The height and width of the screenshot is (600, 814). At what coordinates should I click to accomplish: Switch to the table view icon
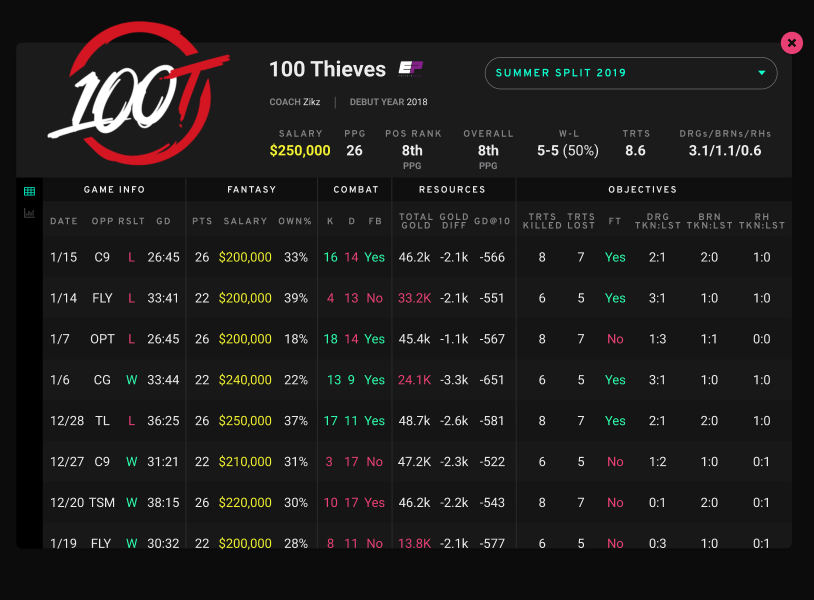(x=30, y=192)
